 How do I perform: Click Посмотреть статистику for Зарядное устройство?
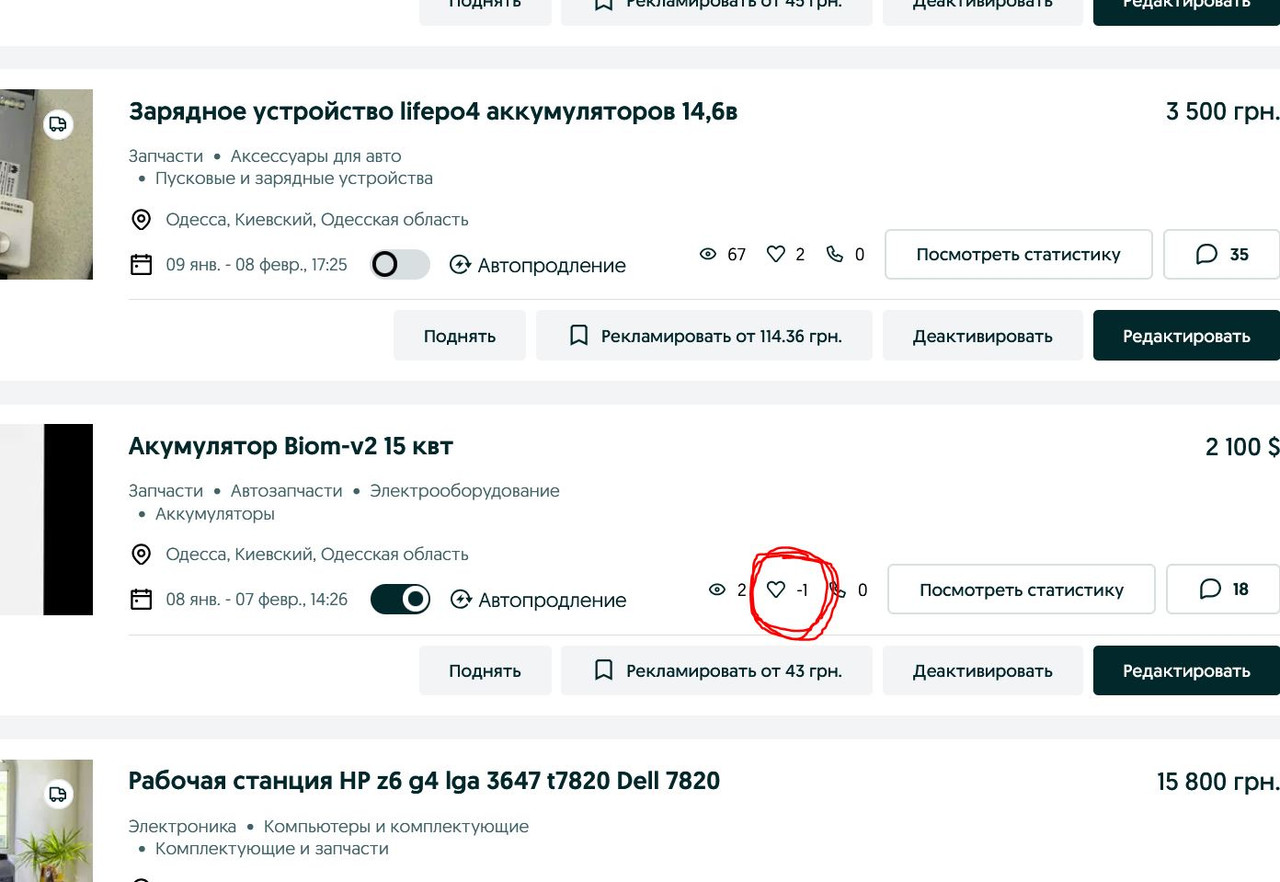(x=1018, y=254)
